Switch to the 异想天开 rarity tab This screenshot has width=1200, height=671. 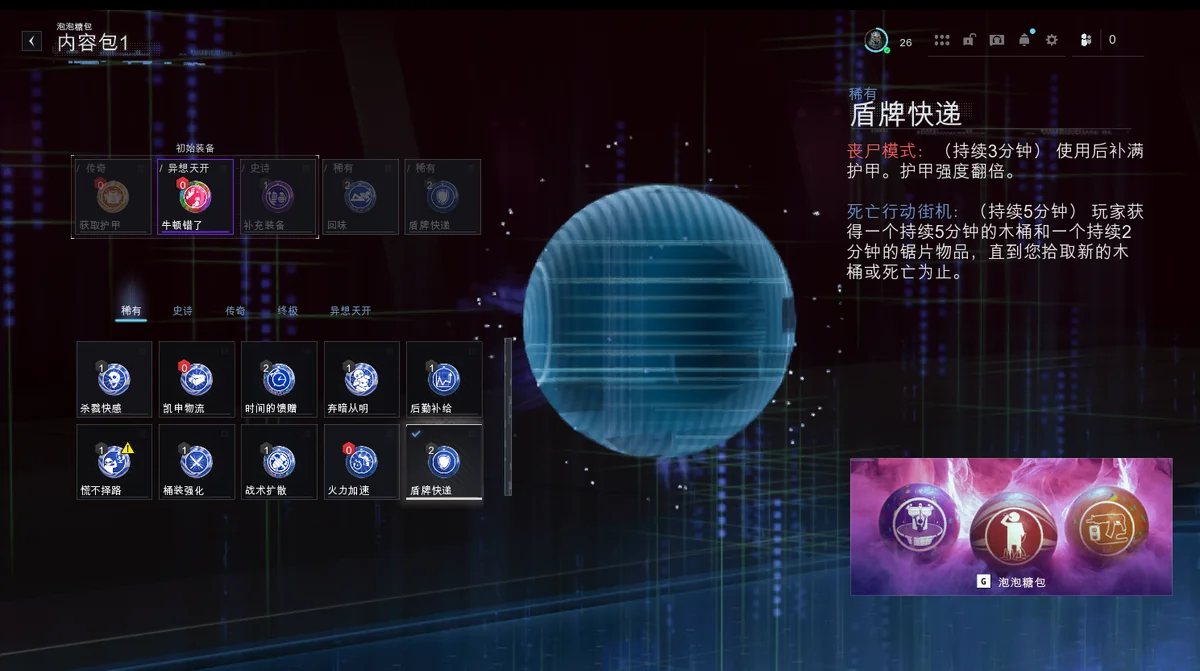point(351,311)
